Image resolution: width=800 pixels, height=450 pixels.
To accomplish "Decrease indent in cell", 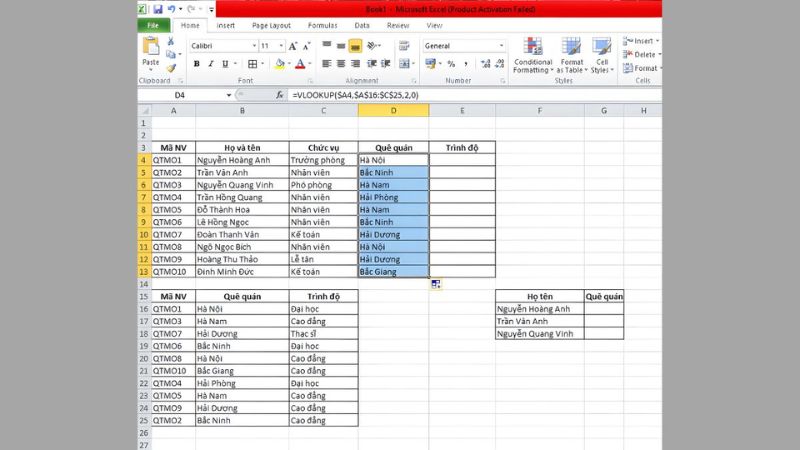I will [372, 64].
